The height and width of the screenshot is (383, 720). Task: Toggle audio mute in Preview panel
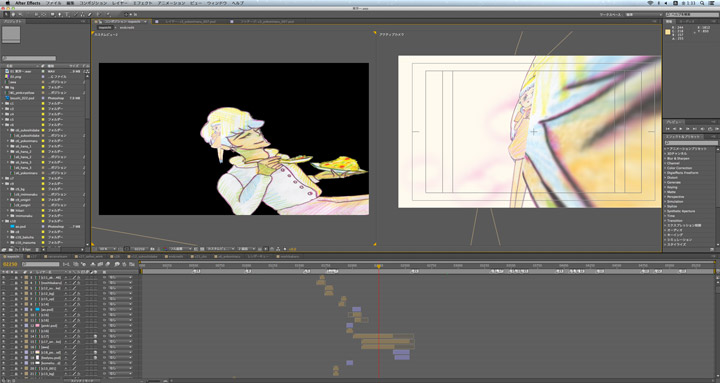[703, 129]
